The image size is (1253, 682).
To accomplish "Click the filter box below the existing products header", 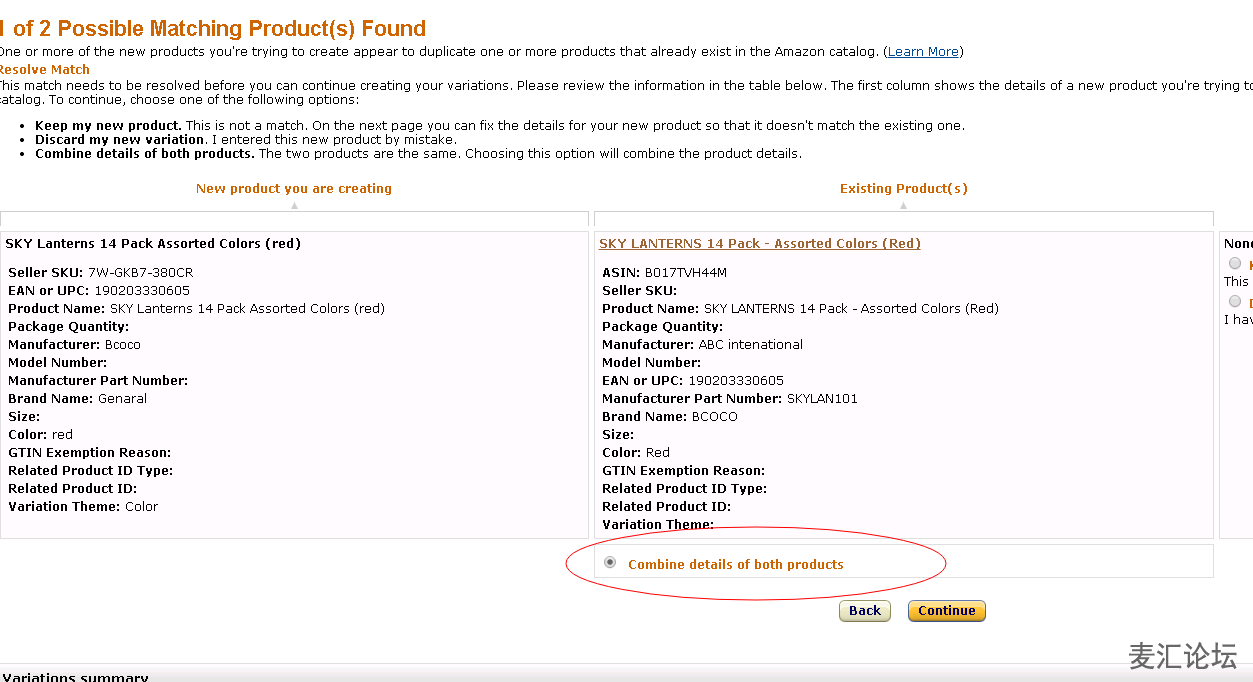I will click(903, 219).
